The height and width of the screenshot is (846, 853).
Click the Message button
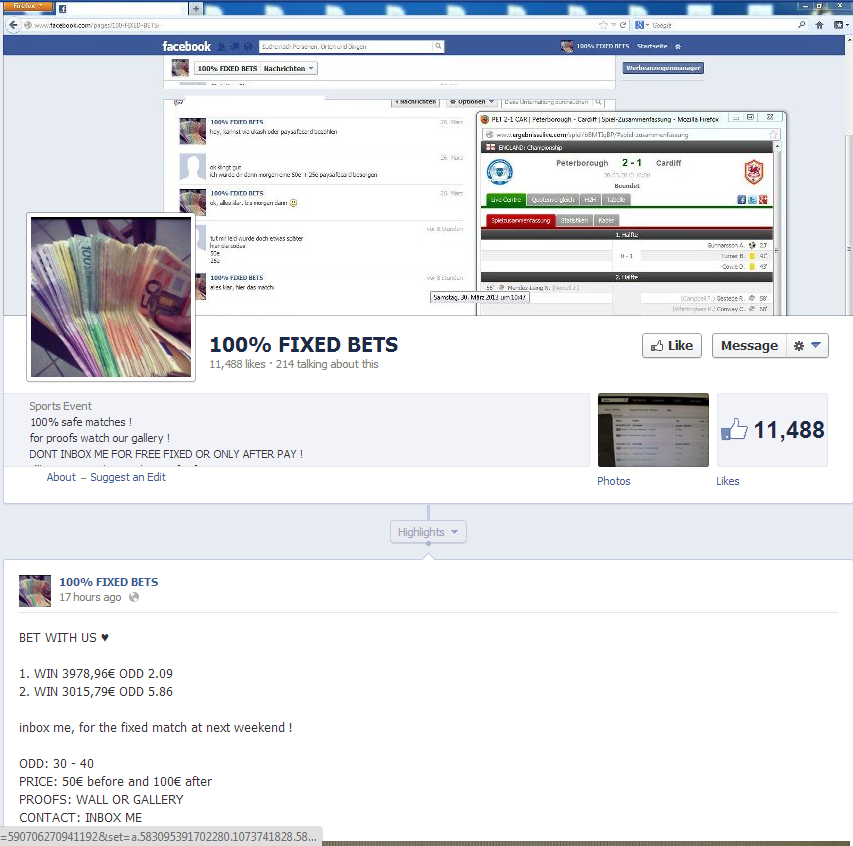pos(749,345)
